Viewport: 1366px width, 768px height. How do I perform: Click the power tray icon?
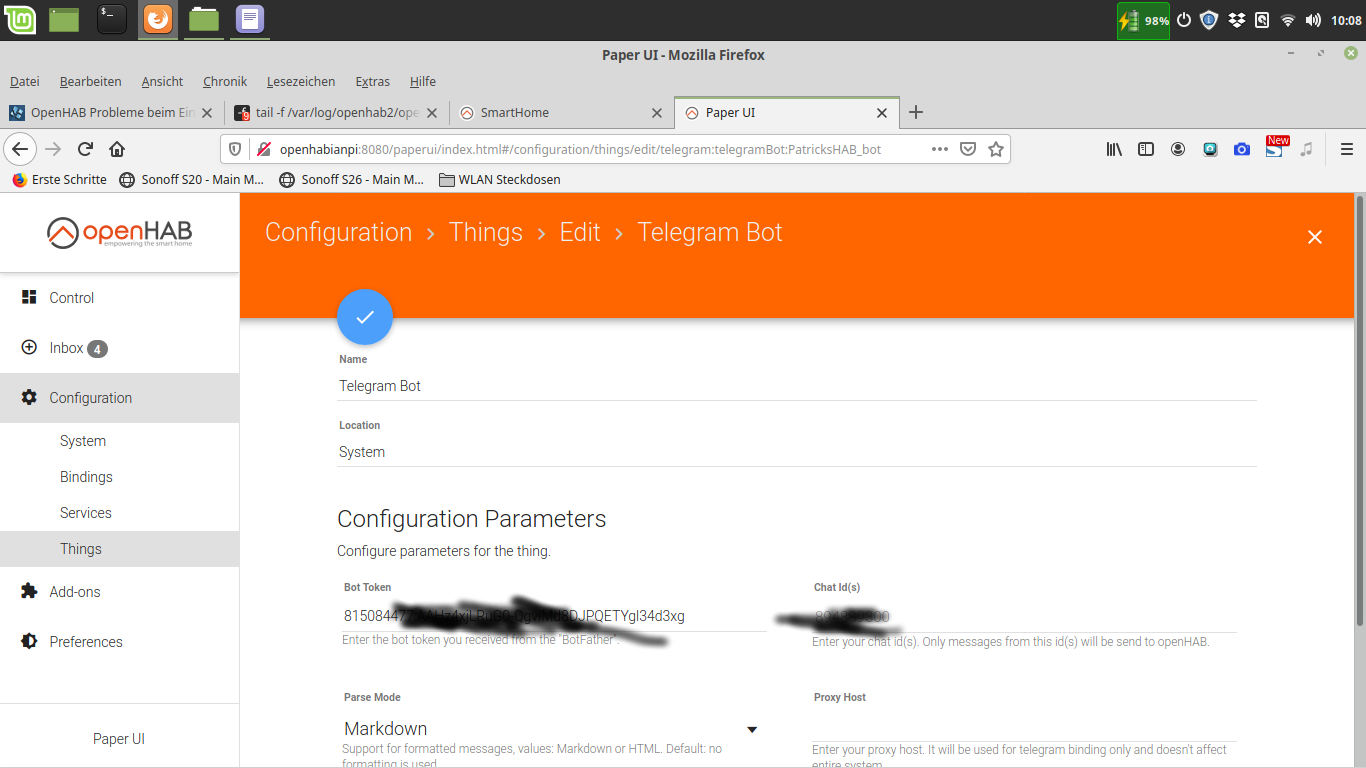point(1184,20)
